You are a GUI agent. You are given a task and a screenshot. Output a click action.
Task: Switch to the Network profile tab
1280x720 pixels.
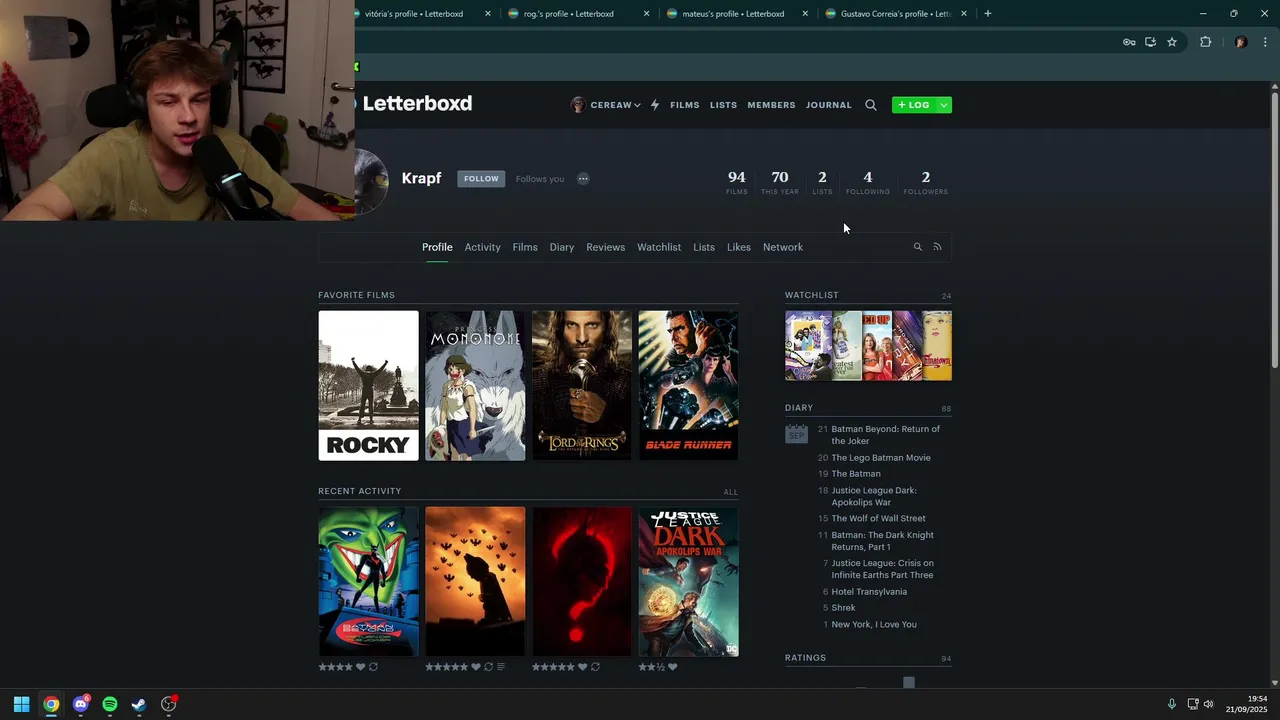coord(783,247)
